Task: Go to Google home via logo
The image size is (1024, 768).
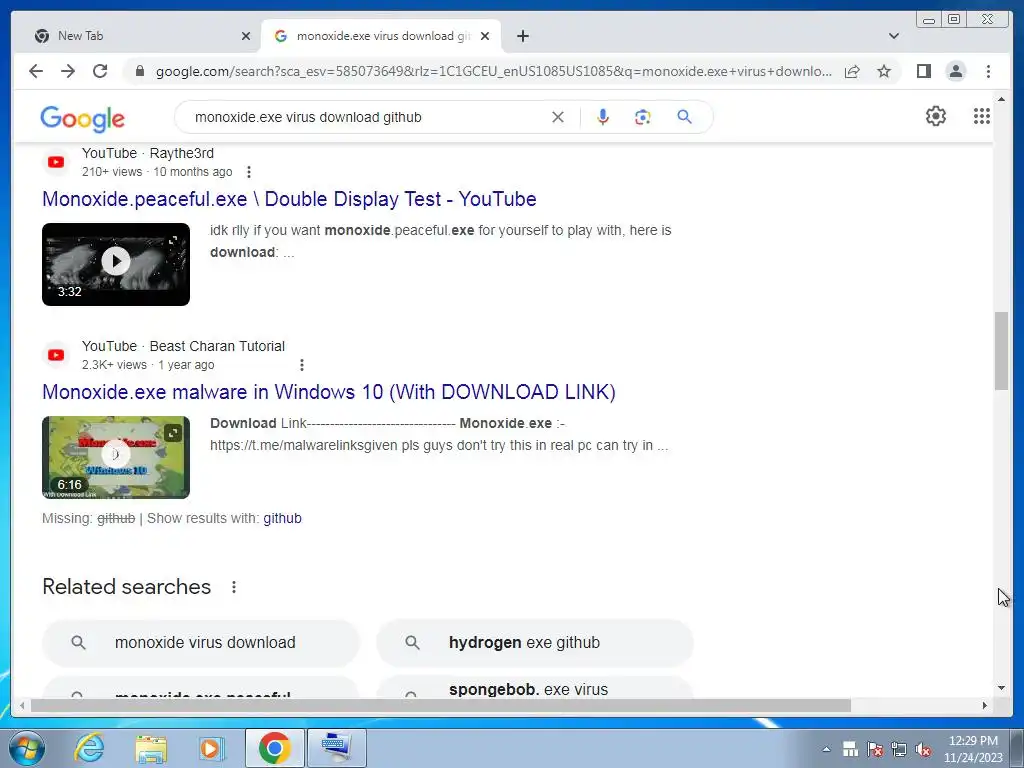Action: coord(82,118)
